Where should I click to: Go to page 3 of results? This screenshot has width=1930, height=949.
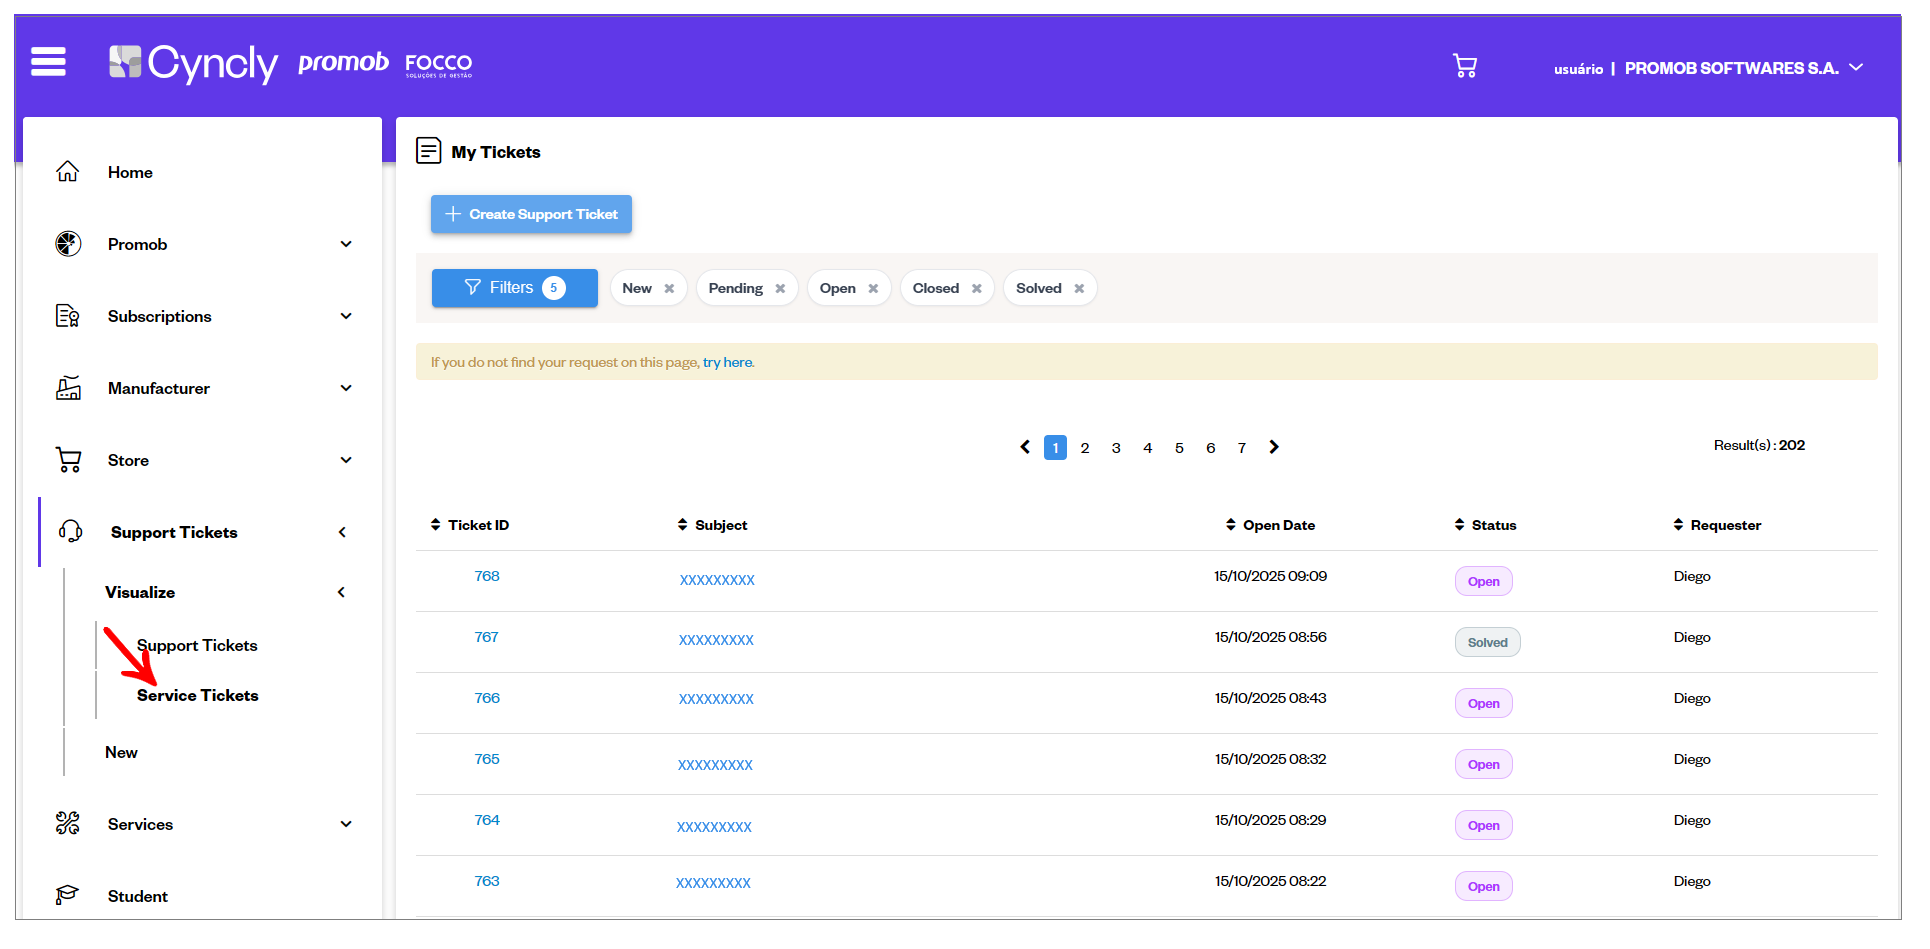pos(1116,448)
